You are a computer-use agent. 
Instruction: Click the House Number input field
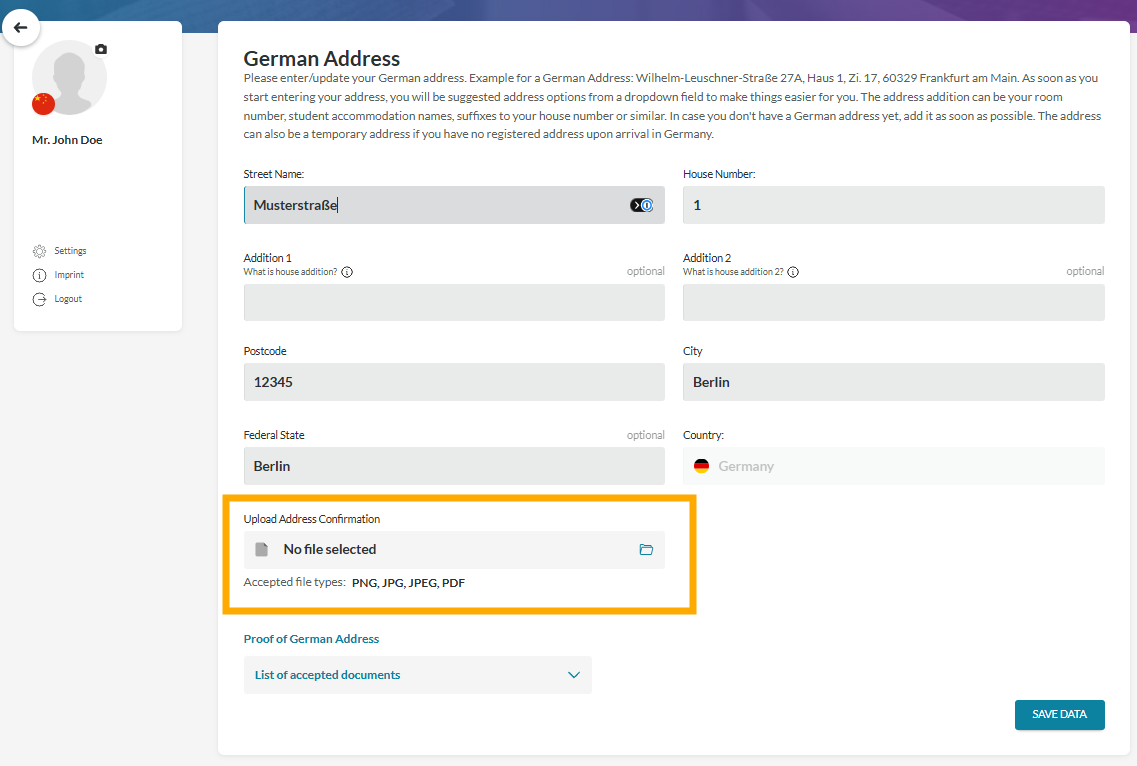point(893,205)
